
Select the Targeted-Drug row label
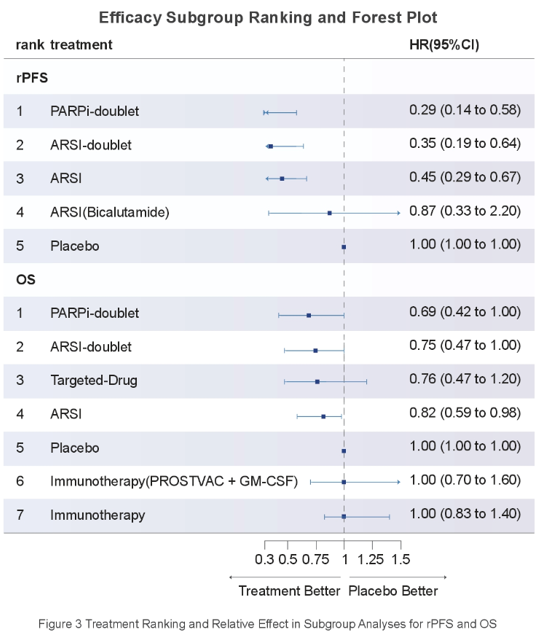pos(94,380)
